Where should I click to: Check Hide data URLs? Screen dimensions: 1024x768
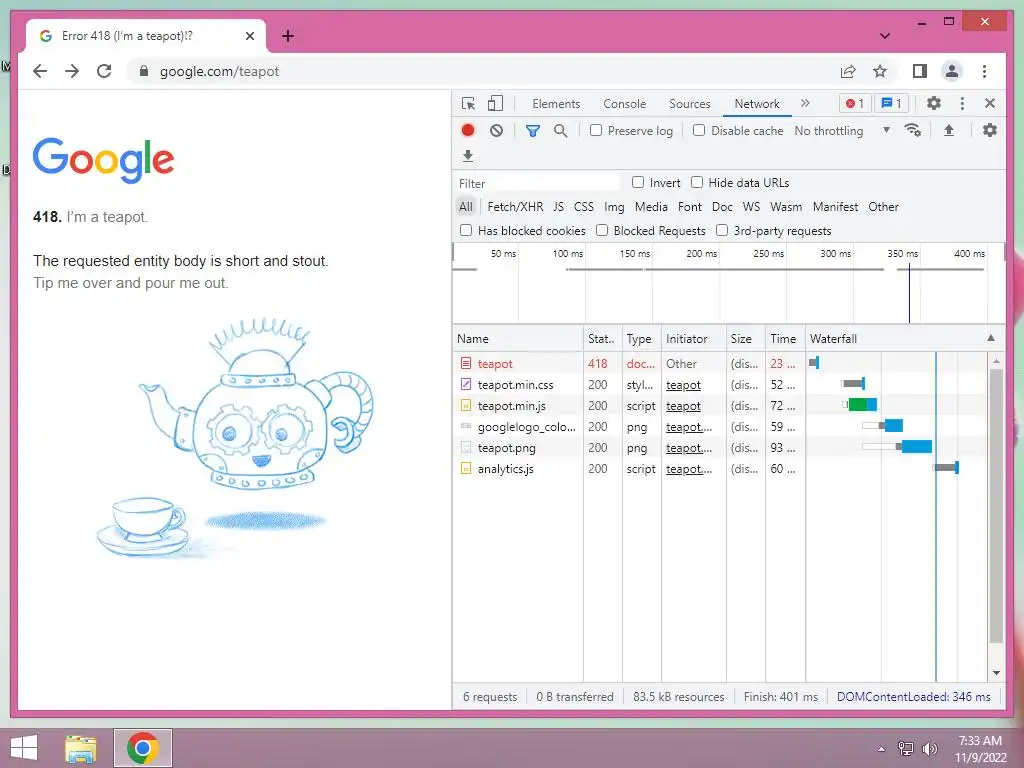point(697,182)
